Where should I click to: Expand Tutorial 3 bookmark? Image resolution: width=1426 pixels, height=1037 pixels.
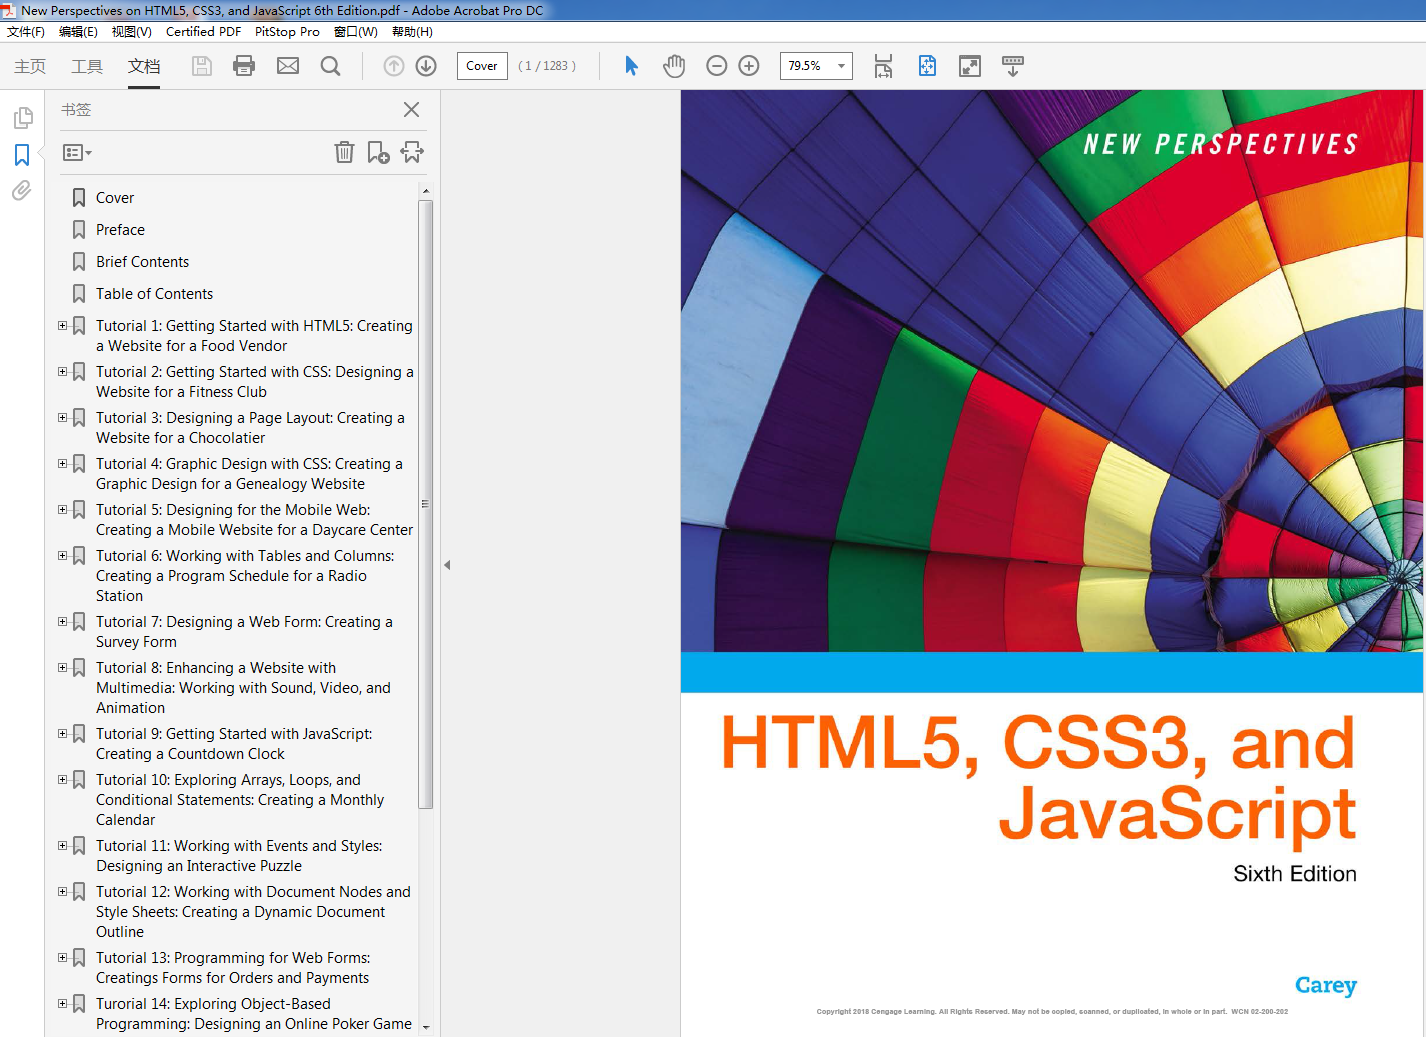63,418
